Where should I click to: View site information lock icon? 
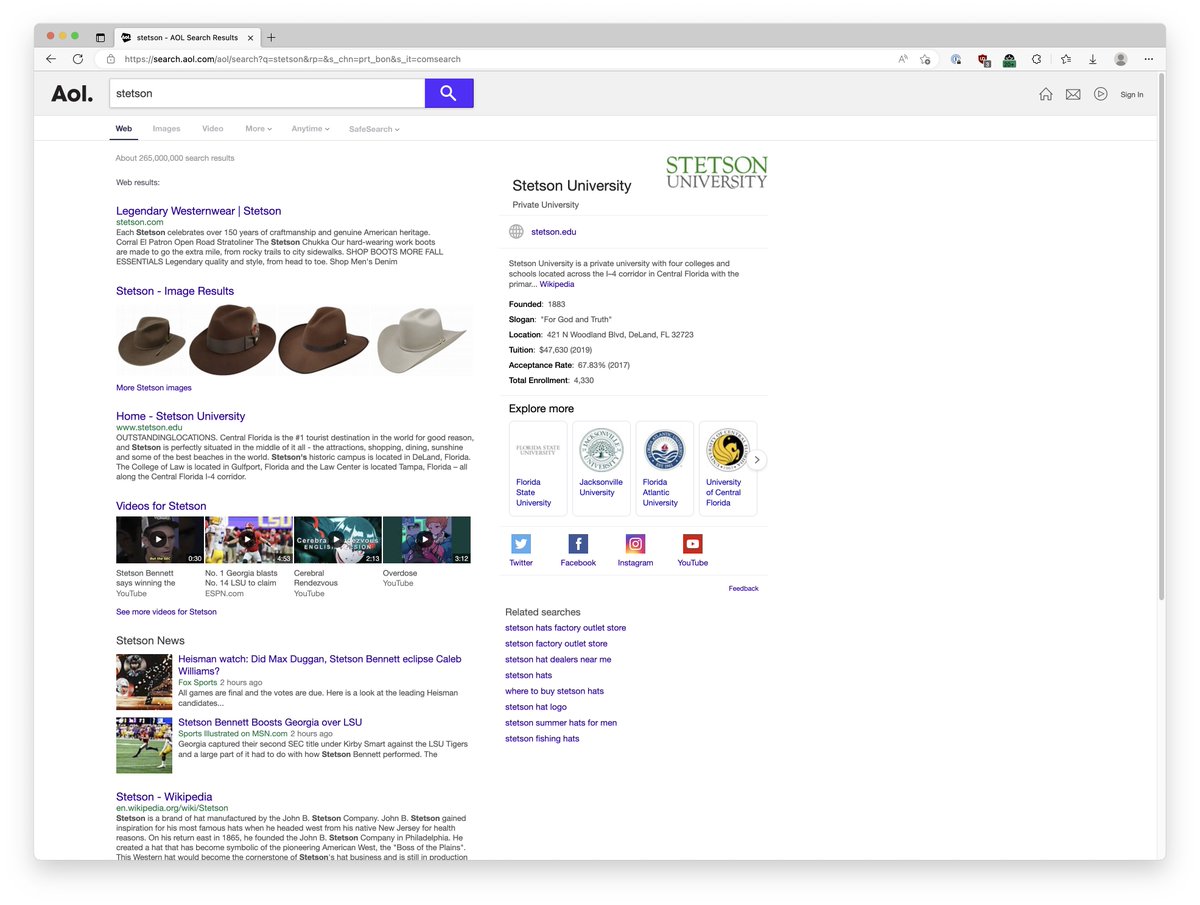pyautogui.click(x=111, y=59)
